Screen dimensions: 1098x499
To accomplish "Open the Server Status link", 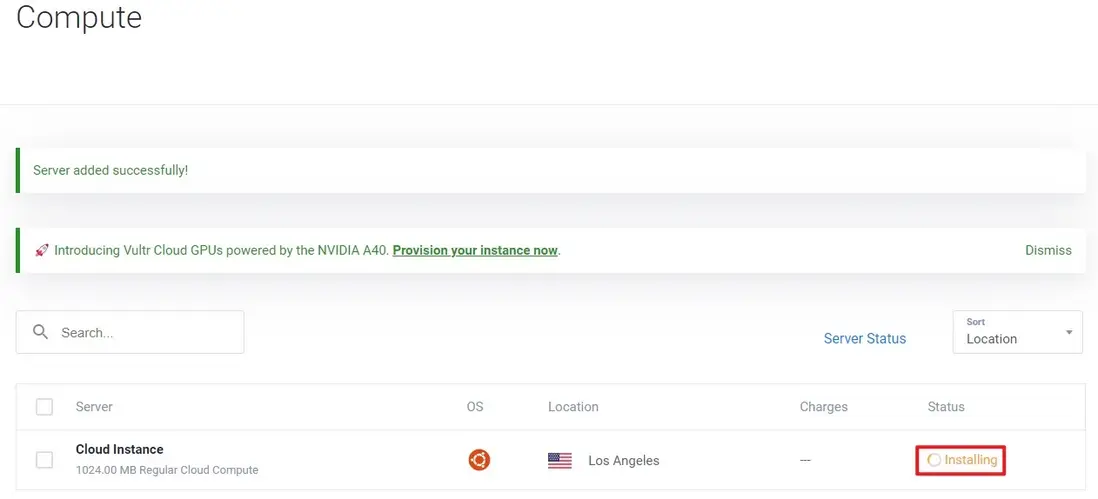I will pos(865,339).
